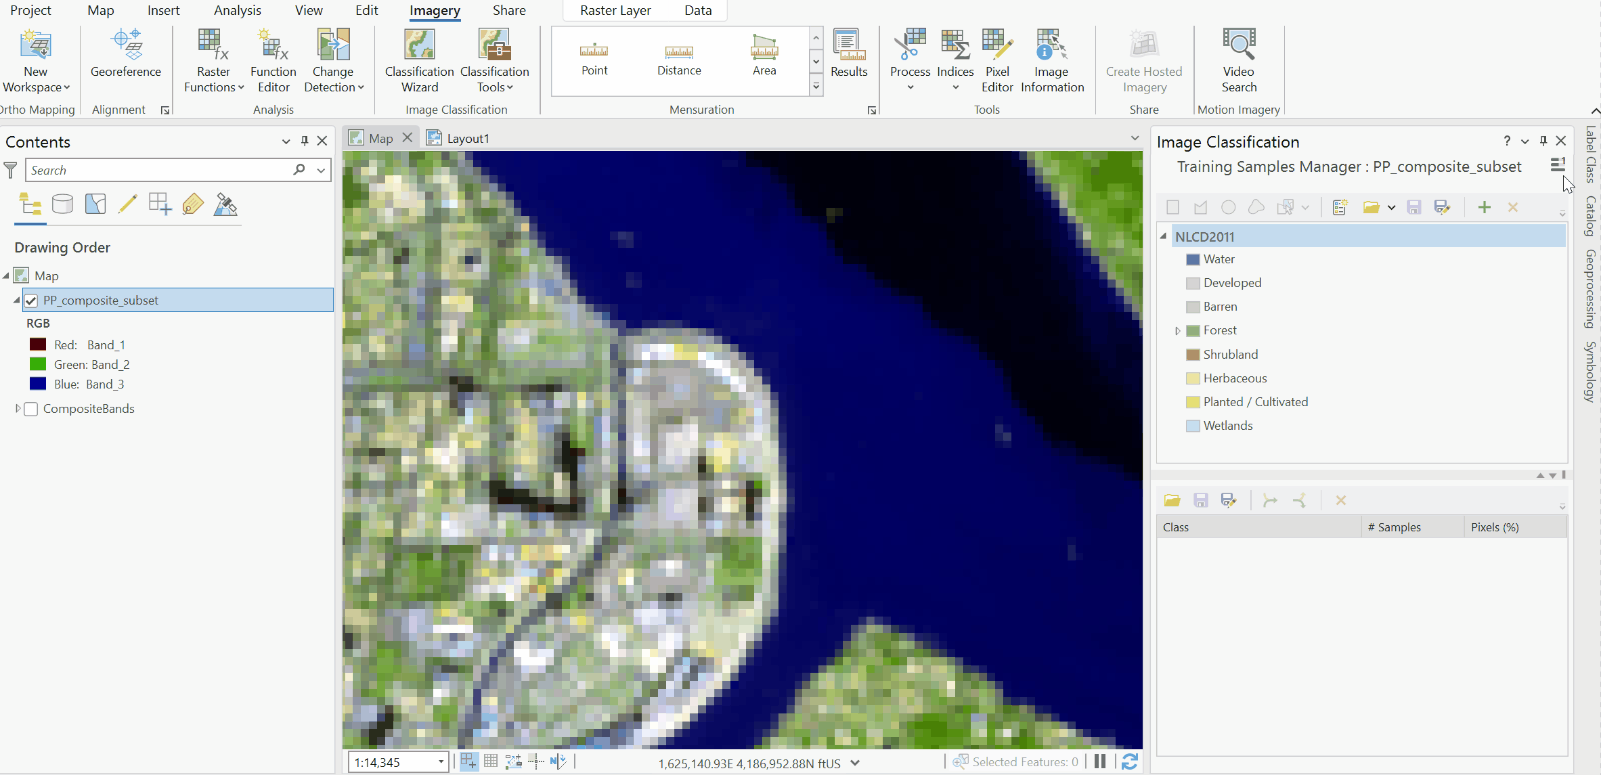The image size is (1601, 775).
Task: Select the Point mensuration tool
Action: coord(594,57)
